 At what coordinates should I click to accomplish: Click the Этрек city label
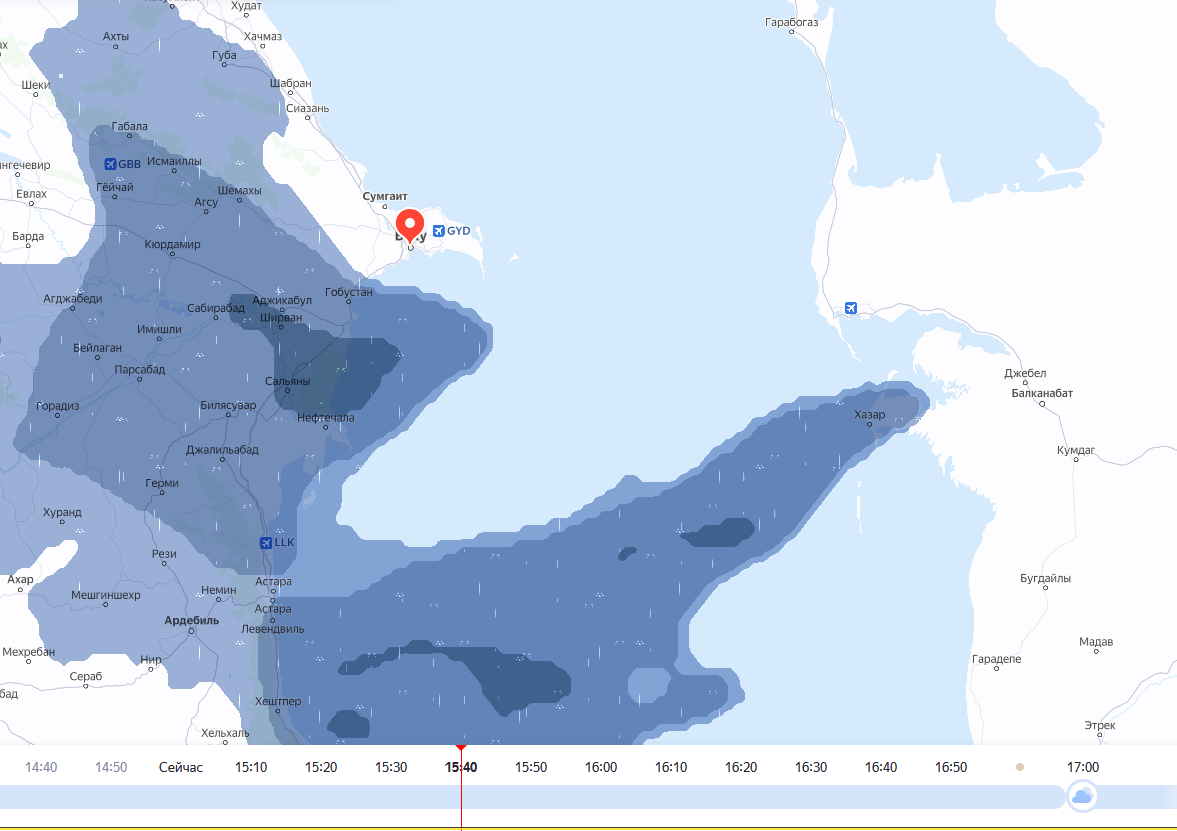1100,725
